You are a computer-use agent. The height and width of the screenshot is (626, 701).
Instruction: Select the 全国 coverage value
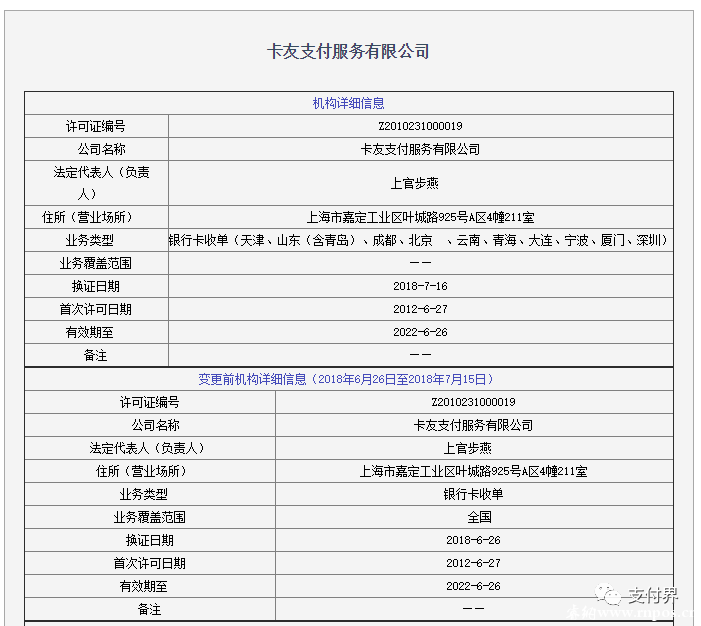(x=480, y=517)
